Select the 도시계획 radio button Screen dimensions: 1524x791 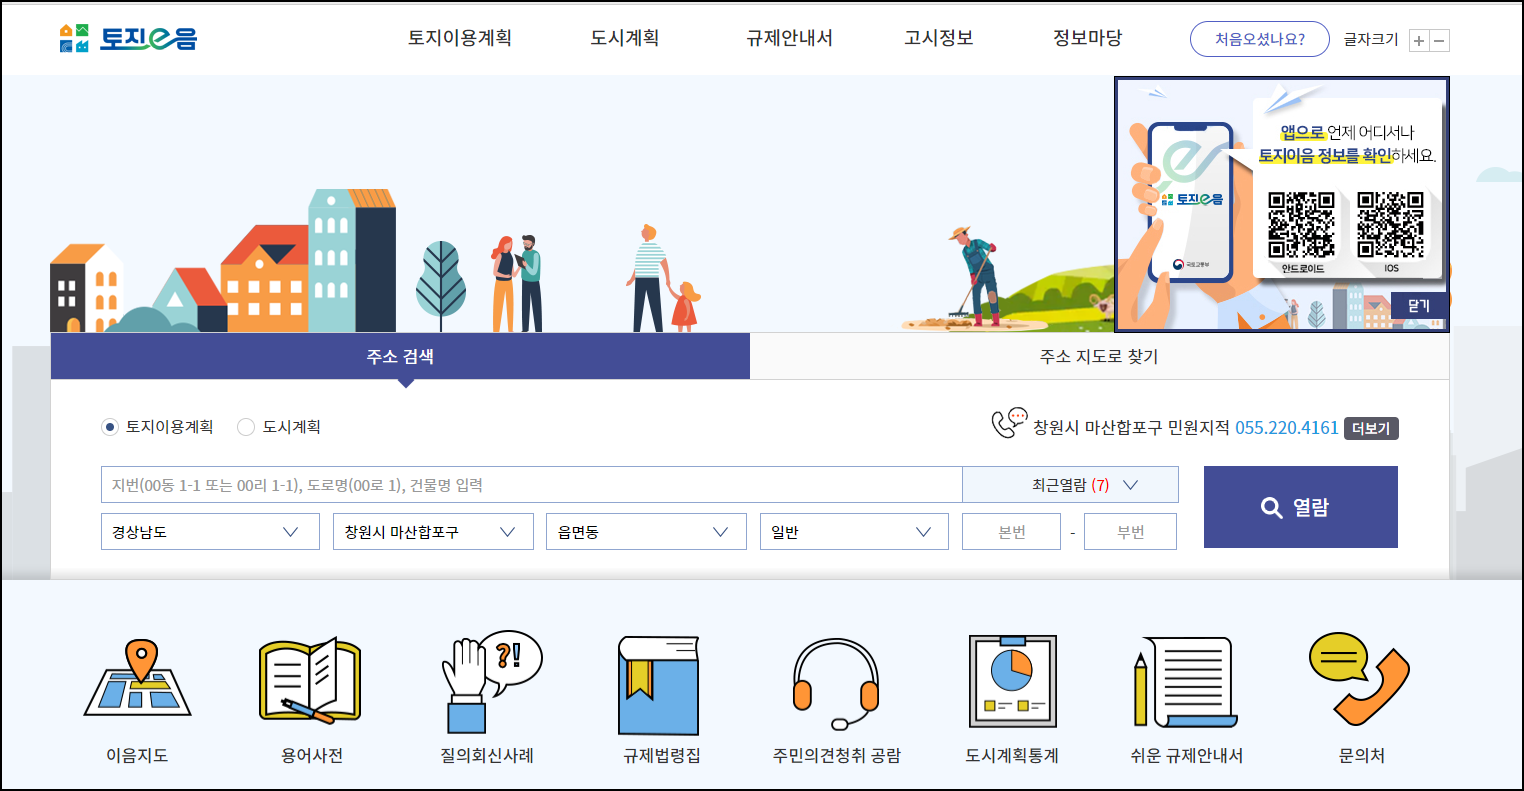tap(246, 427)
